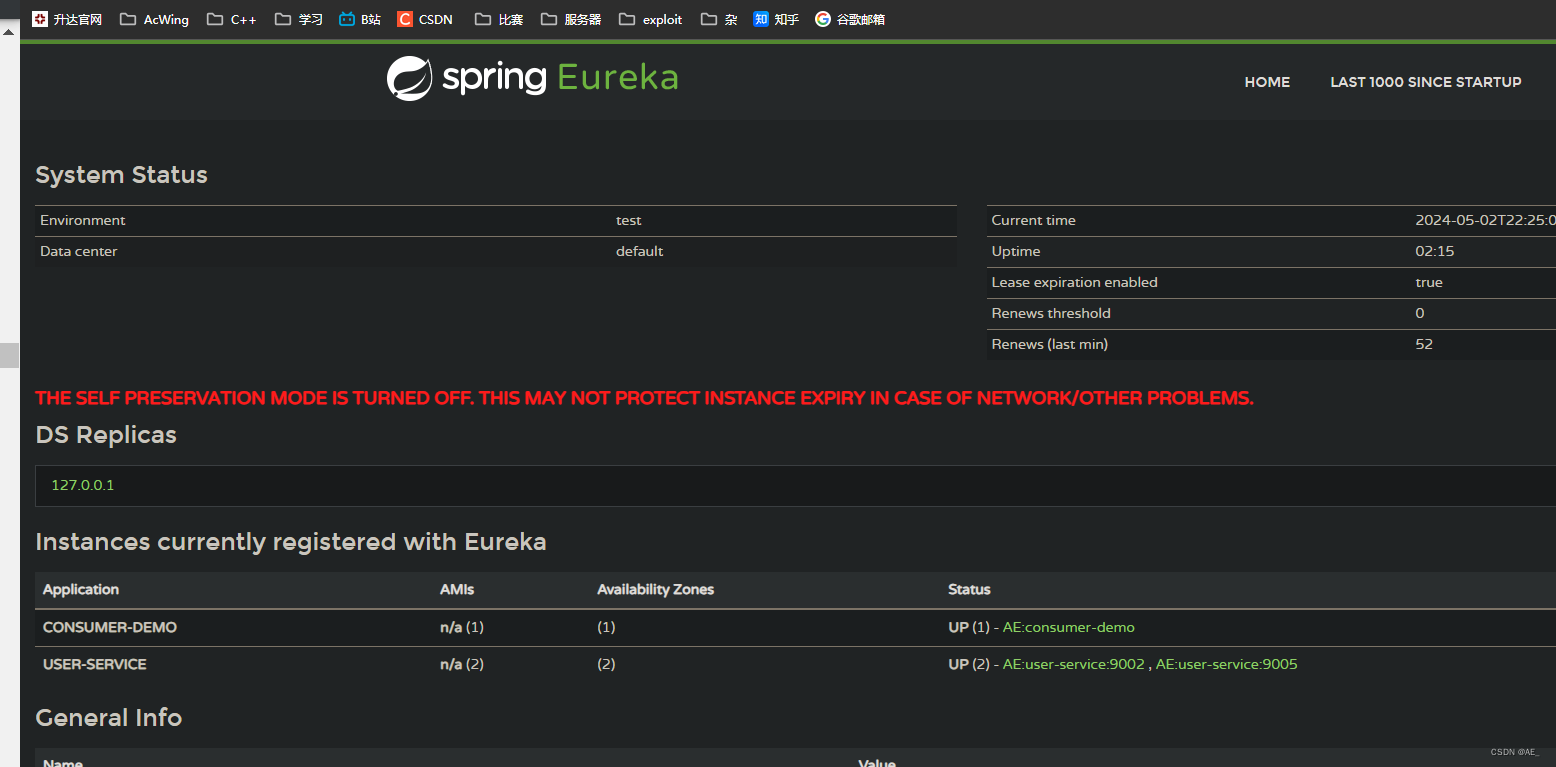
Task: Click the Lease expiration enabled 'true' value
Action: (1429, 282)
